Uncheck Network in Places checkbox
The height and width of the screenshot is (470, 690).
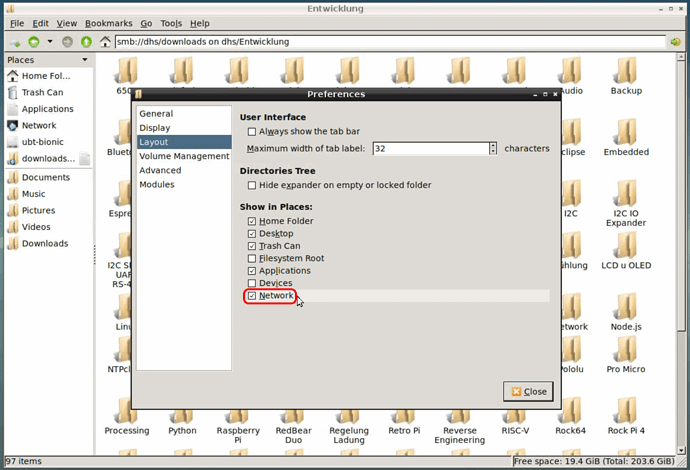pos(252,296)
